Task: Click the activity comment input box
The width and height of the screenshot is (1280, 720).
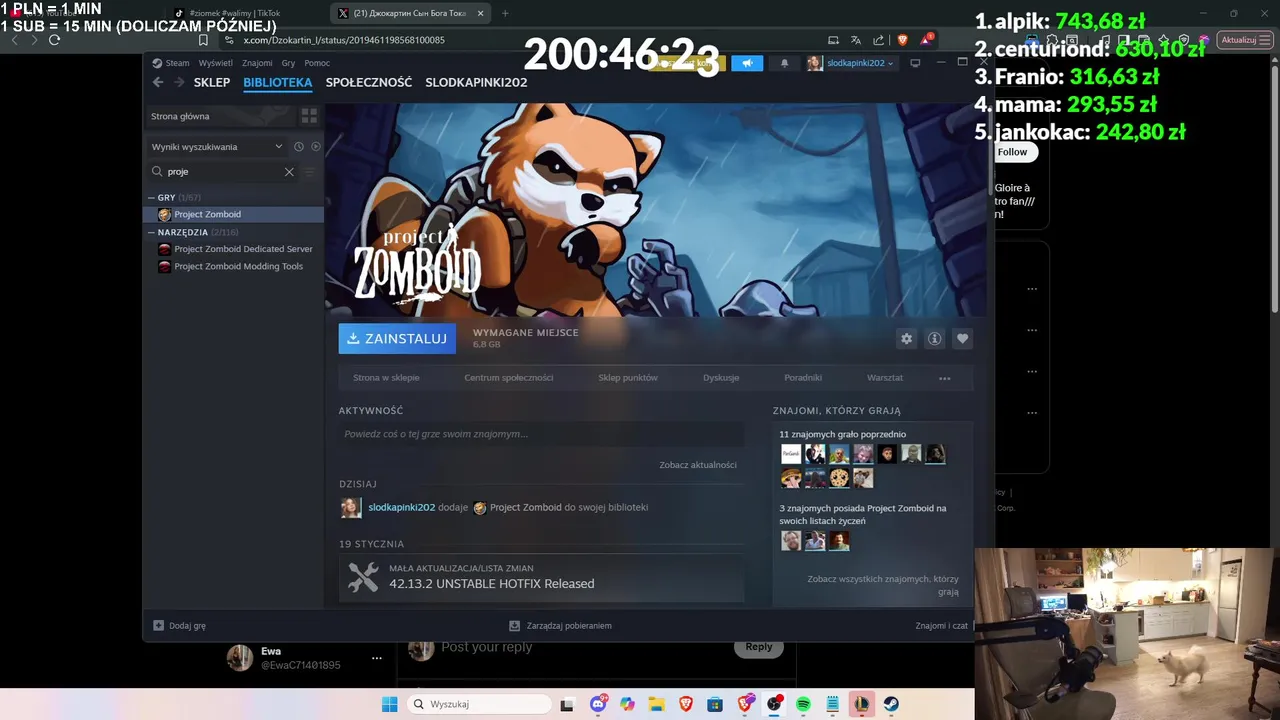Action: click(541, 434)
